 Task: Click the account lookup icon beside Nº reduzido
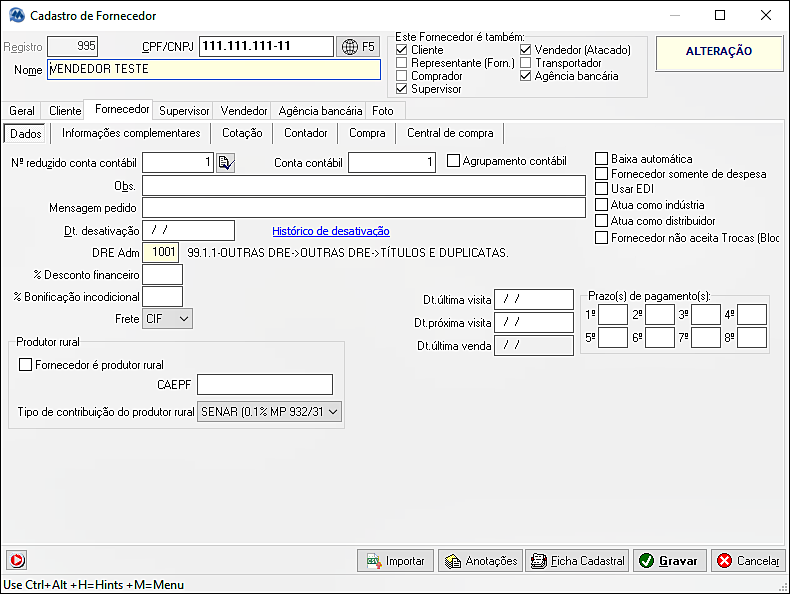tap(225, 163)
